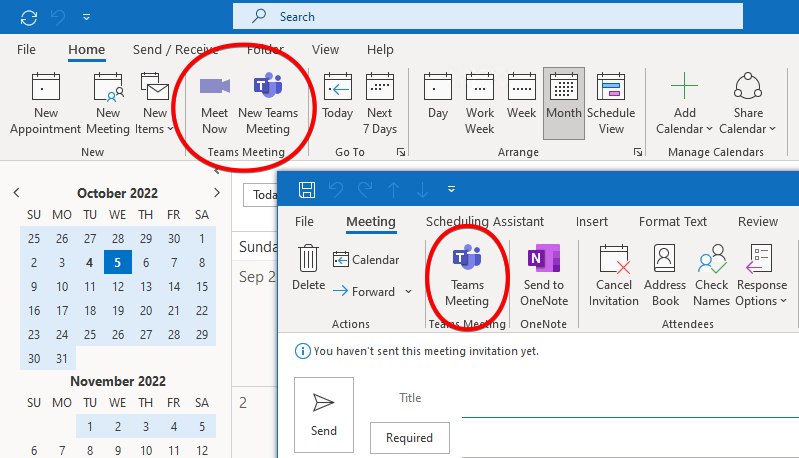Click the Send button

(324, 413)
